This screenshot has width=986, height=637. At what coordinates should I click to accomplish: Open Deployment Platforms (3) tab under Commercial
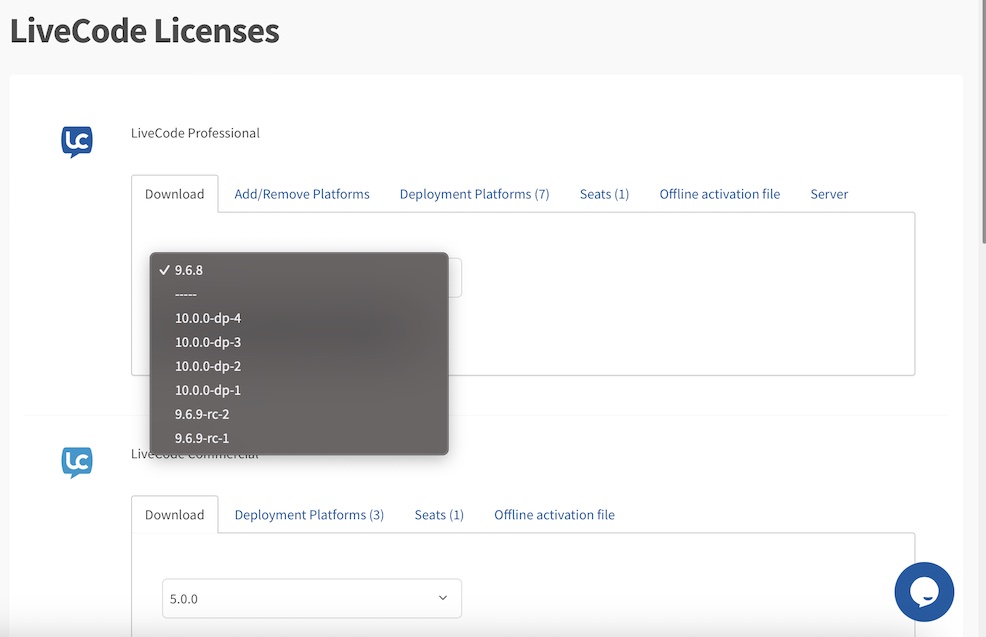(x=309, y=515)
